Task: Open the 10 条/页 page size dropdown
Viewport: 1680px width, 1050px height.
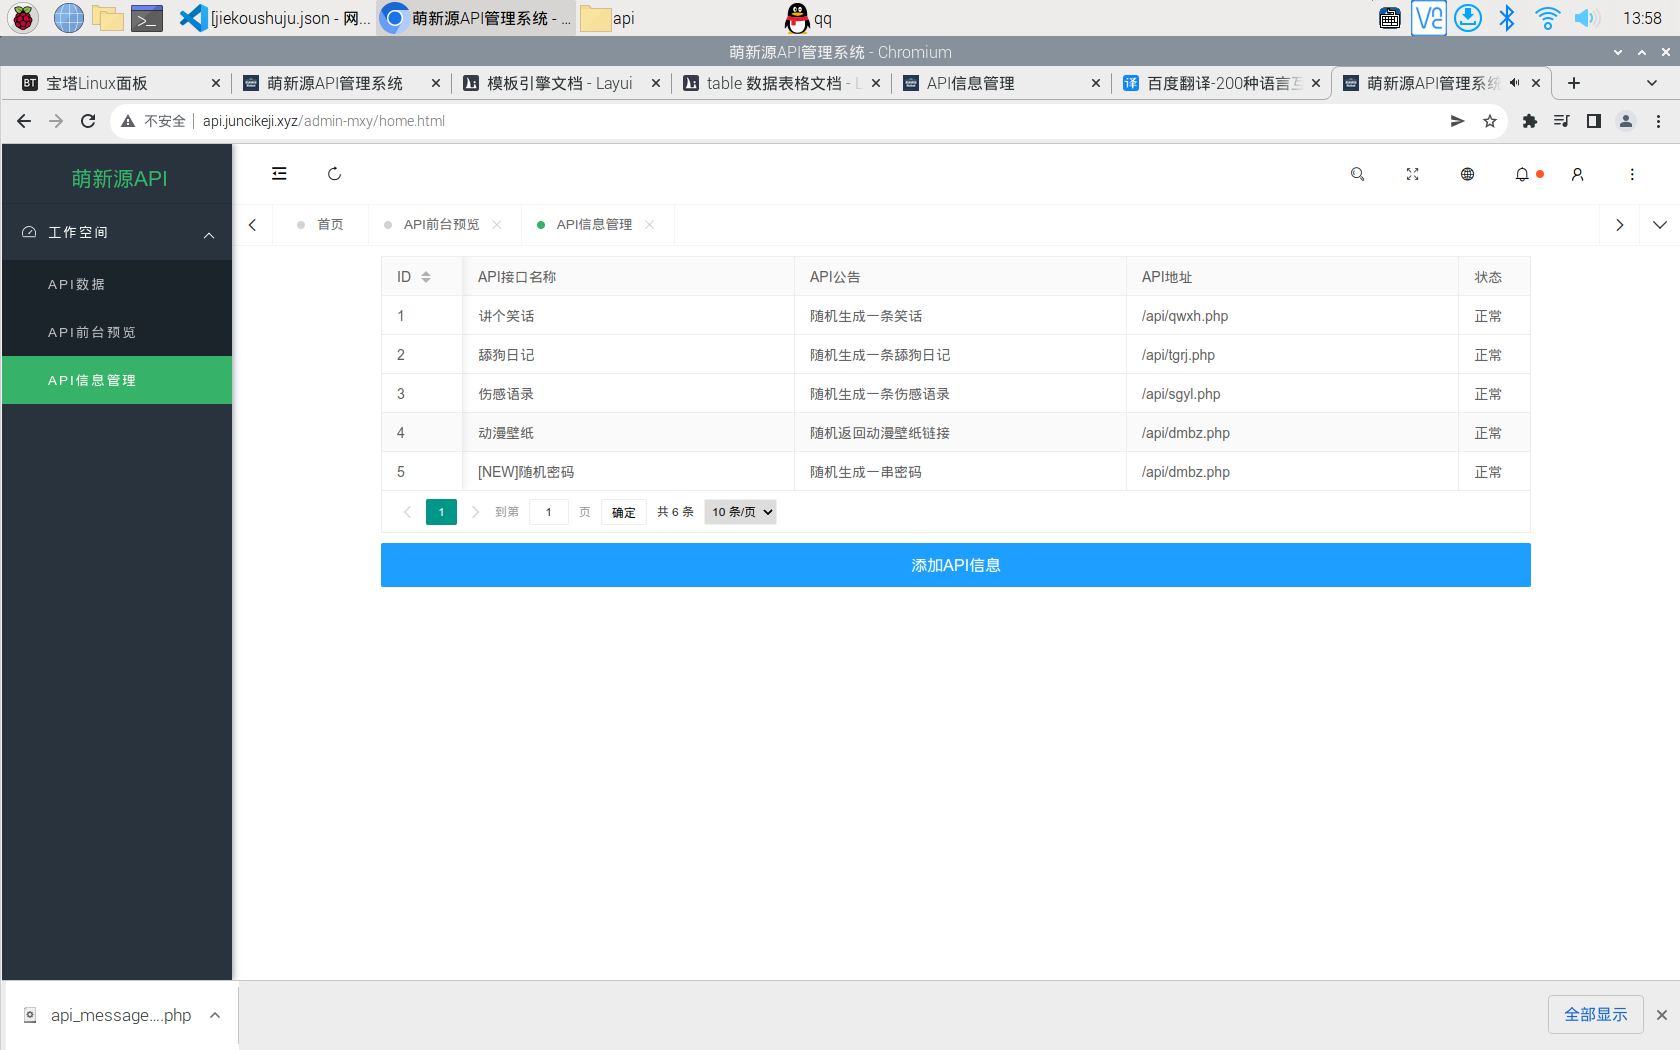Action: [740, 511]
